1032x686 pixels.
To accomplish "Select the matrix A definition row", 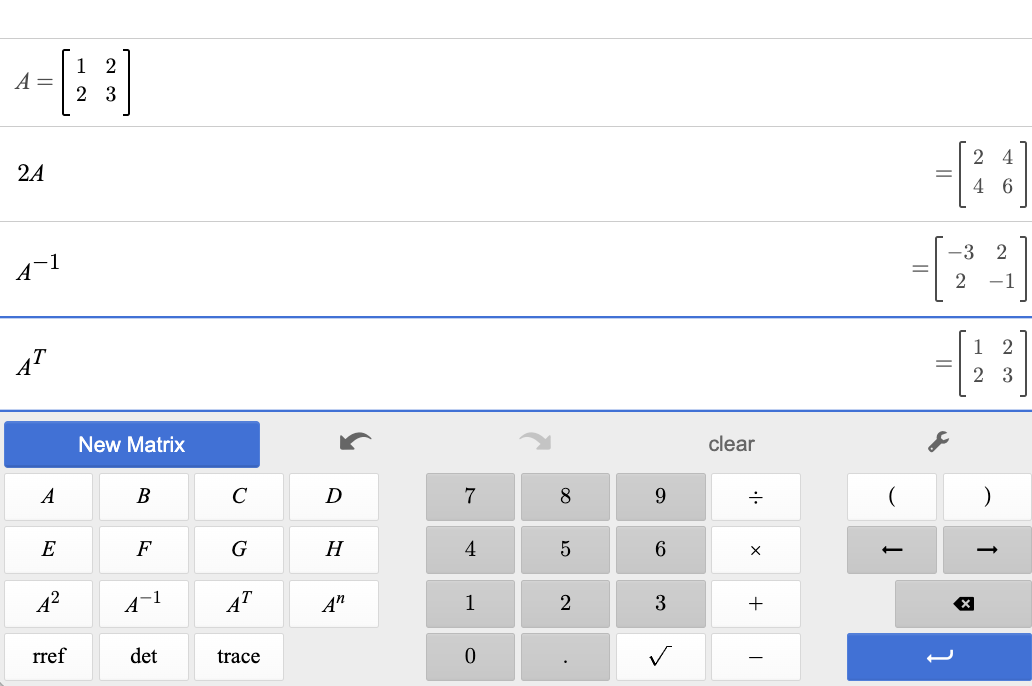I will coord(400,83).
